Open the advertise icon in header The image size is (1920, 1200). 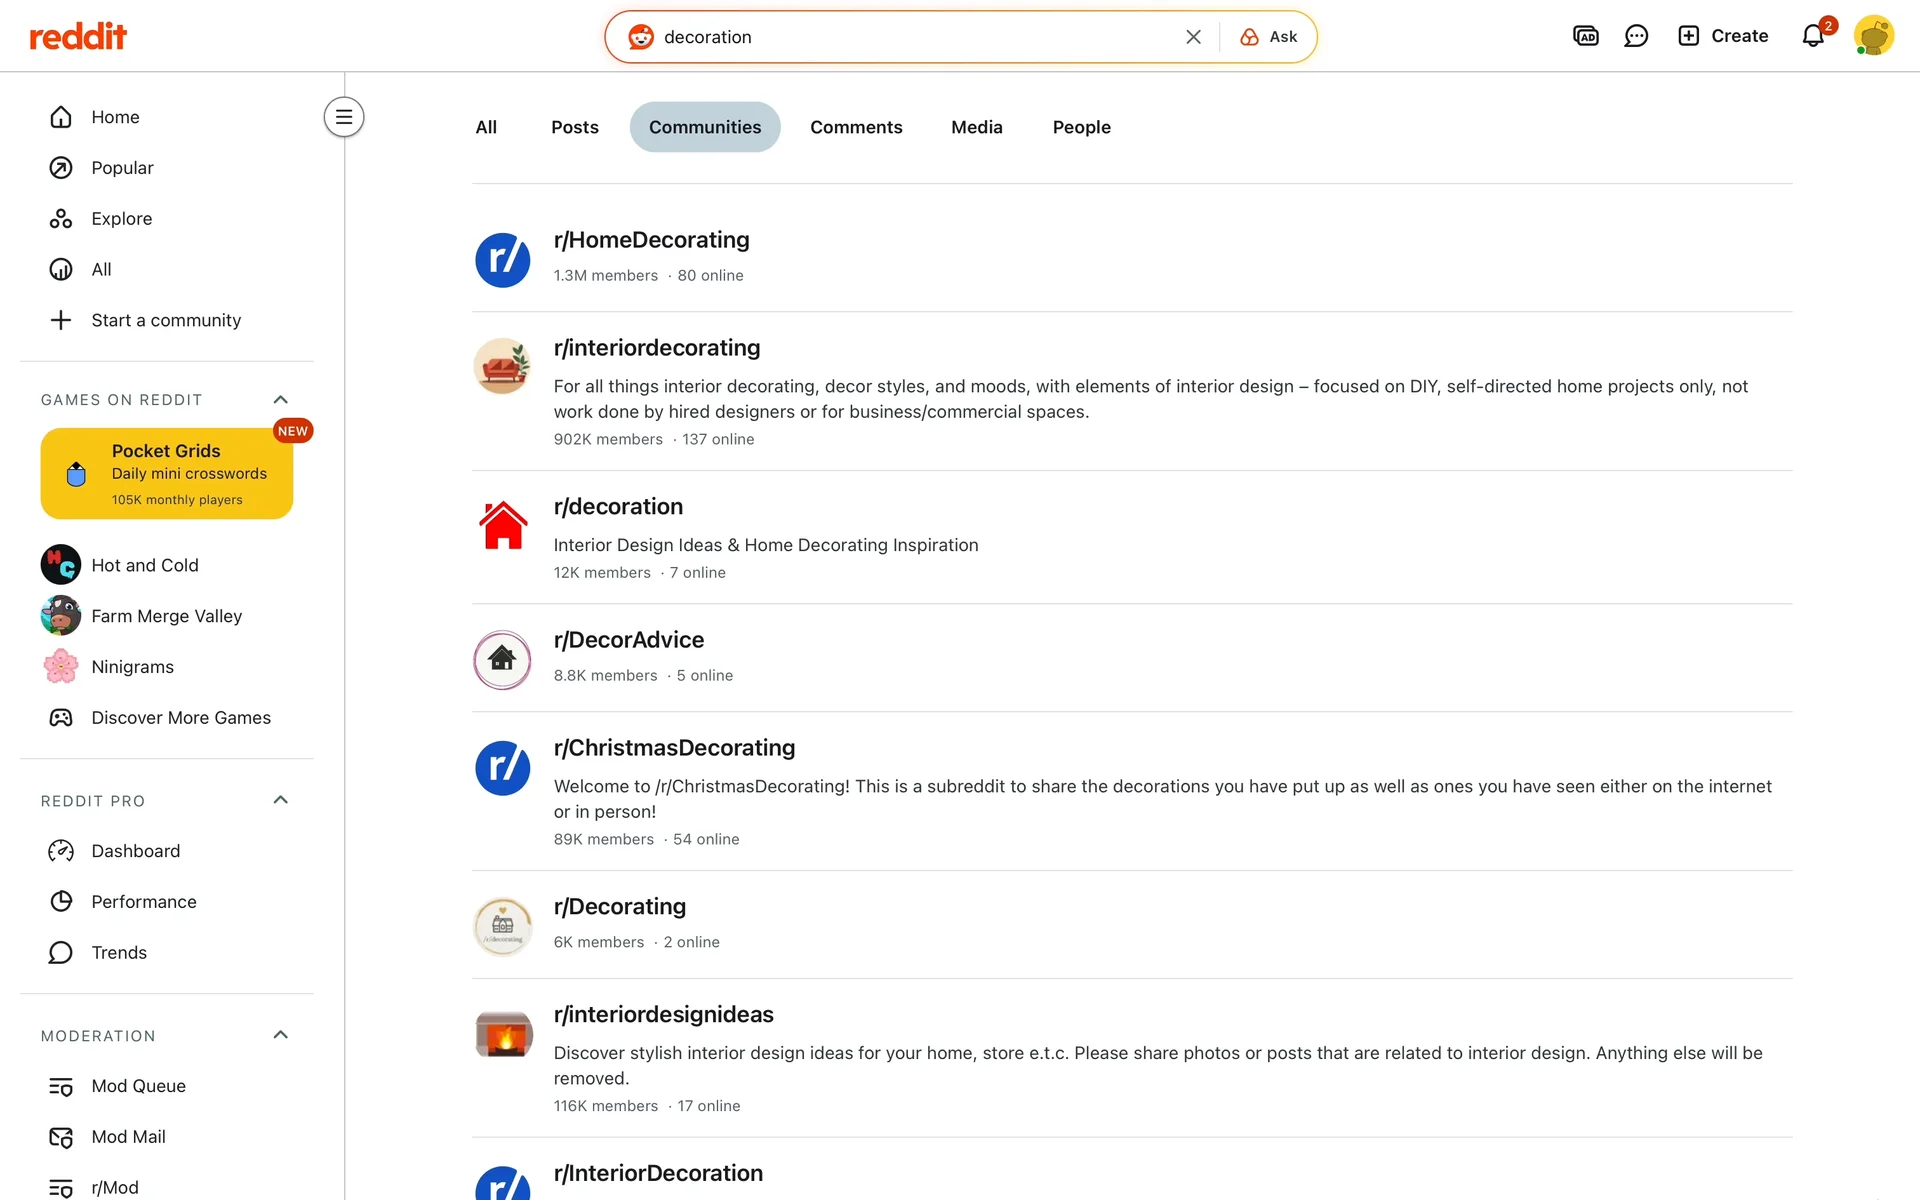tap(1585, 36)
